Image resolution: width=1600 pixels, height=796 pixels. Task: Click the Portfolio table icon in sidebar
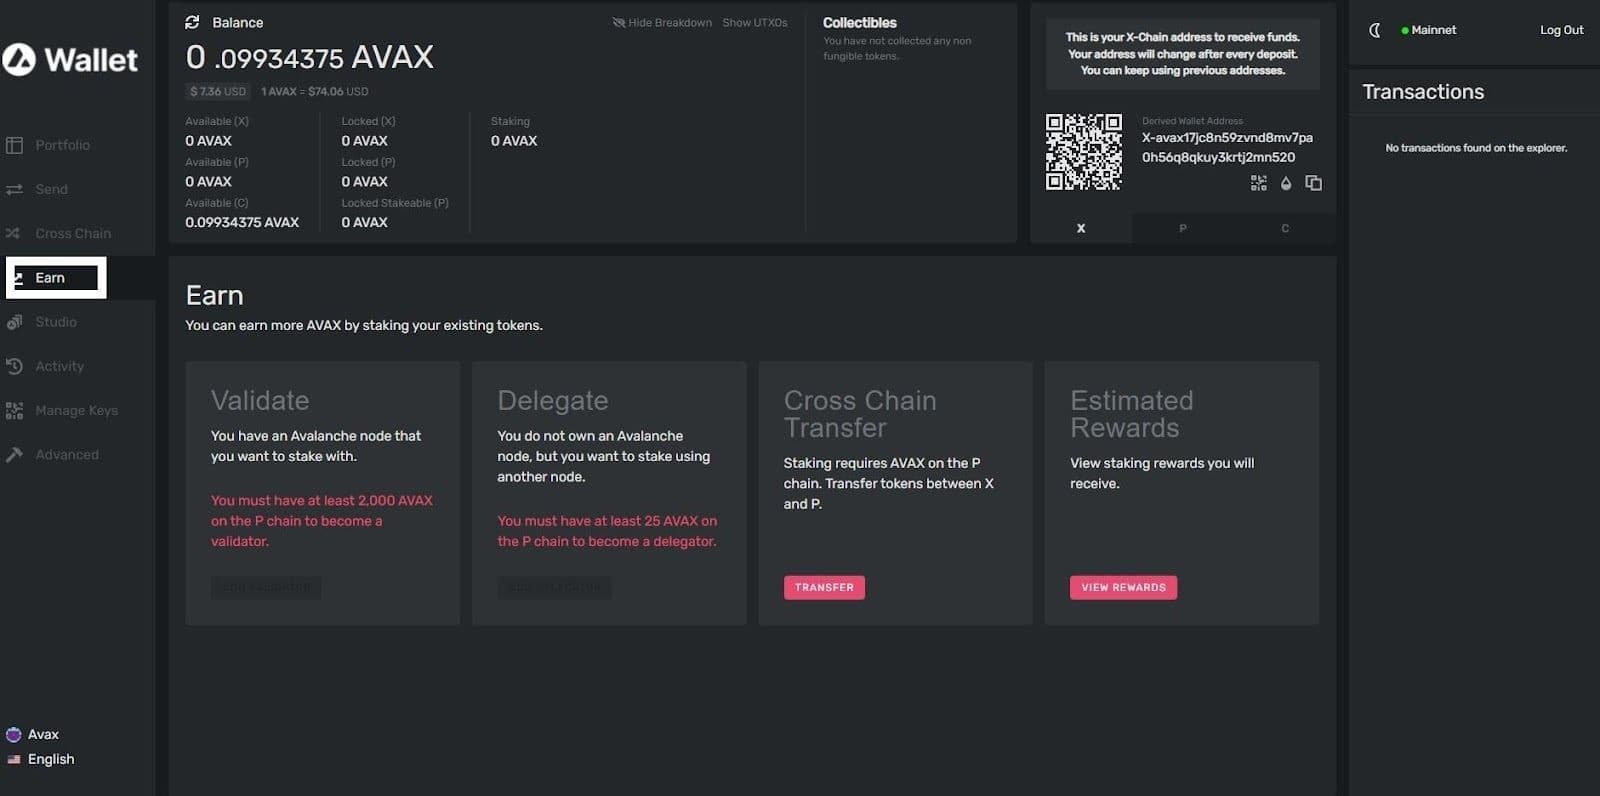pos(14,145)
